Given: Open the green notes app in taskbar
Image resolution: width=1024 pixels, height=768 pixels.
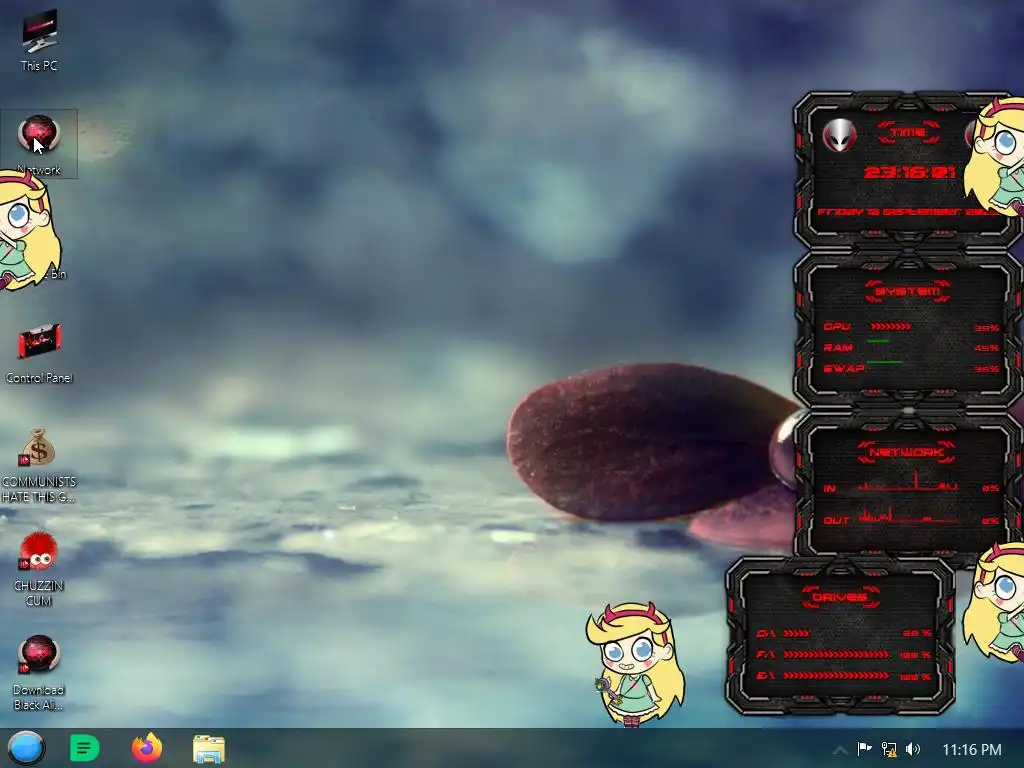Looking at the screenshot, I should [85, 748].
